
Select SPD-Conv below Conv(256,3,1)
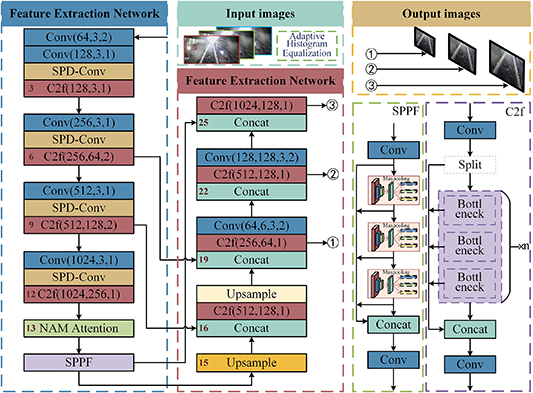tap(79, 139)
